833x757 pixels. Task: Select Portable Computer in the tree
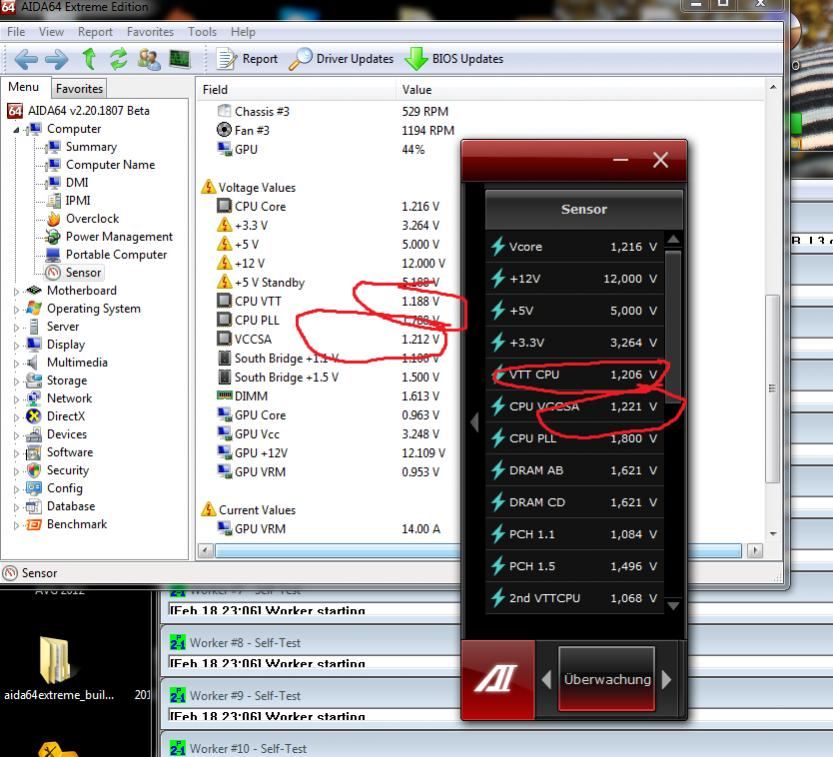(116, 254)
